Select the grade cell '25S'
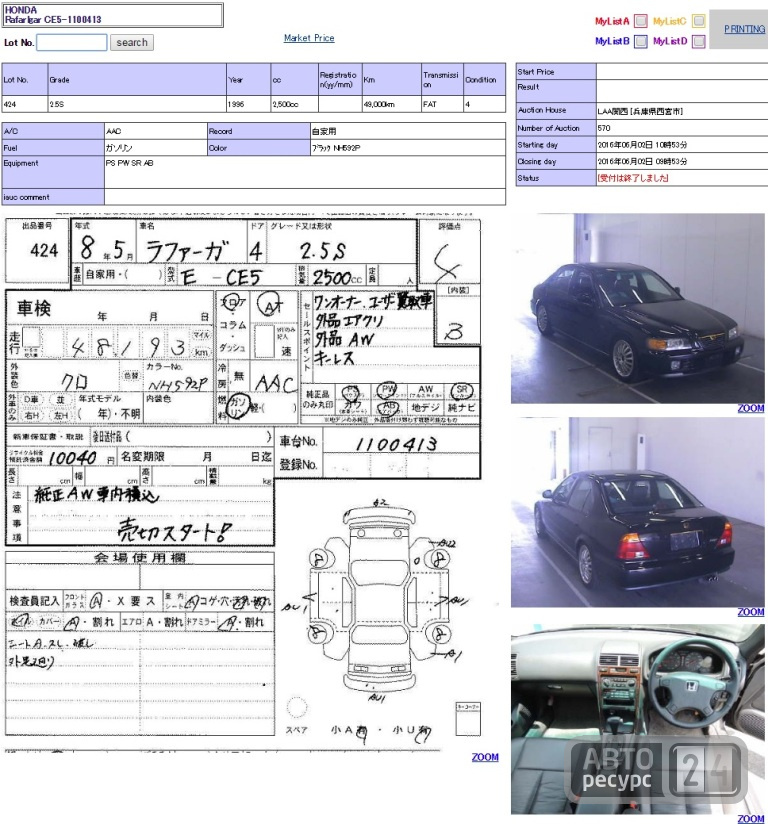The height and width of the screenshot is (824, 768). [x=137, y=104]
